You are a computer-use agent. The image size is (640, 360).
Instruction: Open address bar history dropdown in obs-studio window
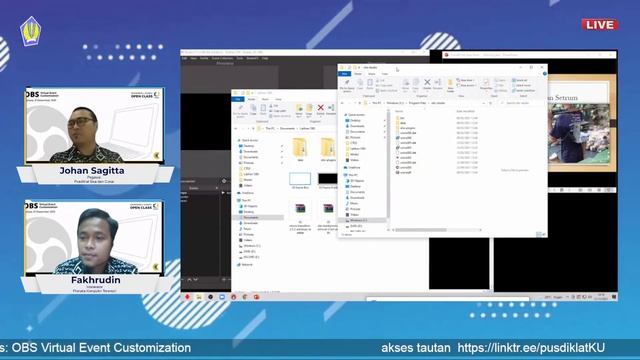click(x=484, y=103)
